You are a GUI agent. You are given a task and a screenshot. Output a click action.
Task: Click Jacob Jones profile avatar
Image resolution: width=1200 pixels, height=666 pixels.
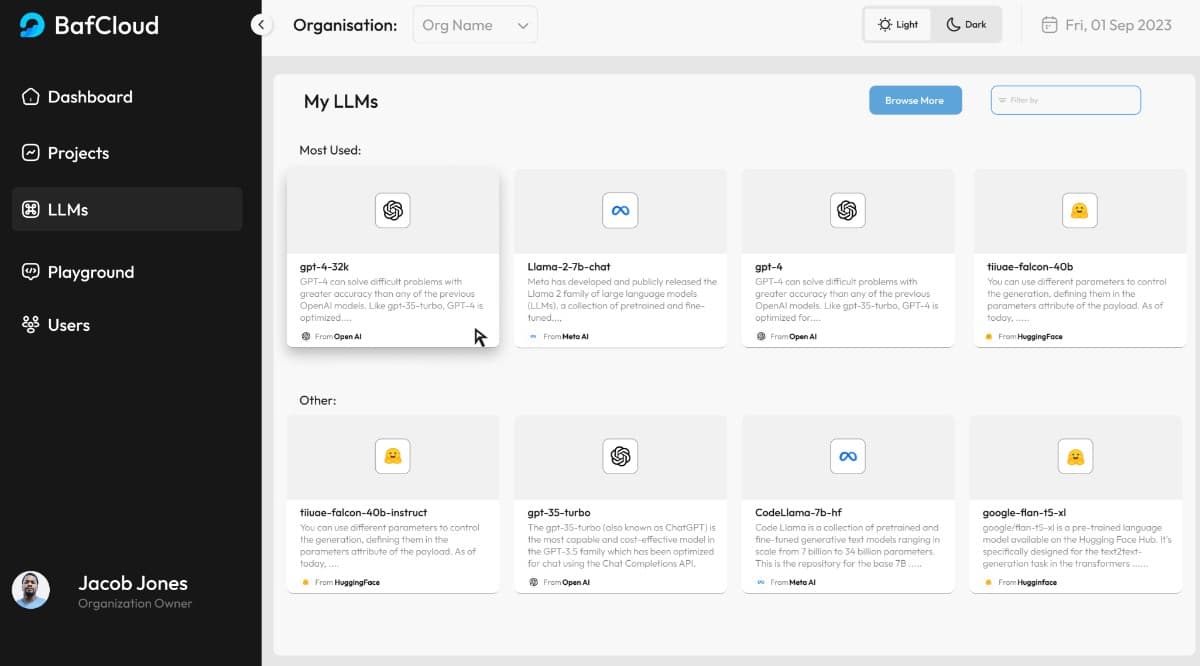click(x=31, y=590)
